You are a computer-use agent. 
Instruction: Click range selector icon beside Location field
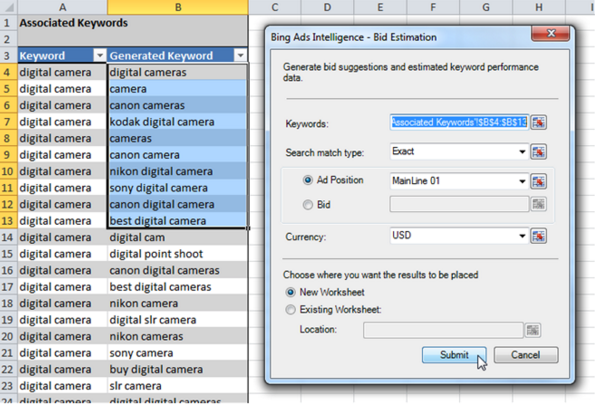(533, 330)
